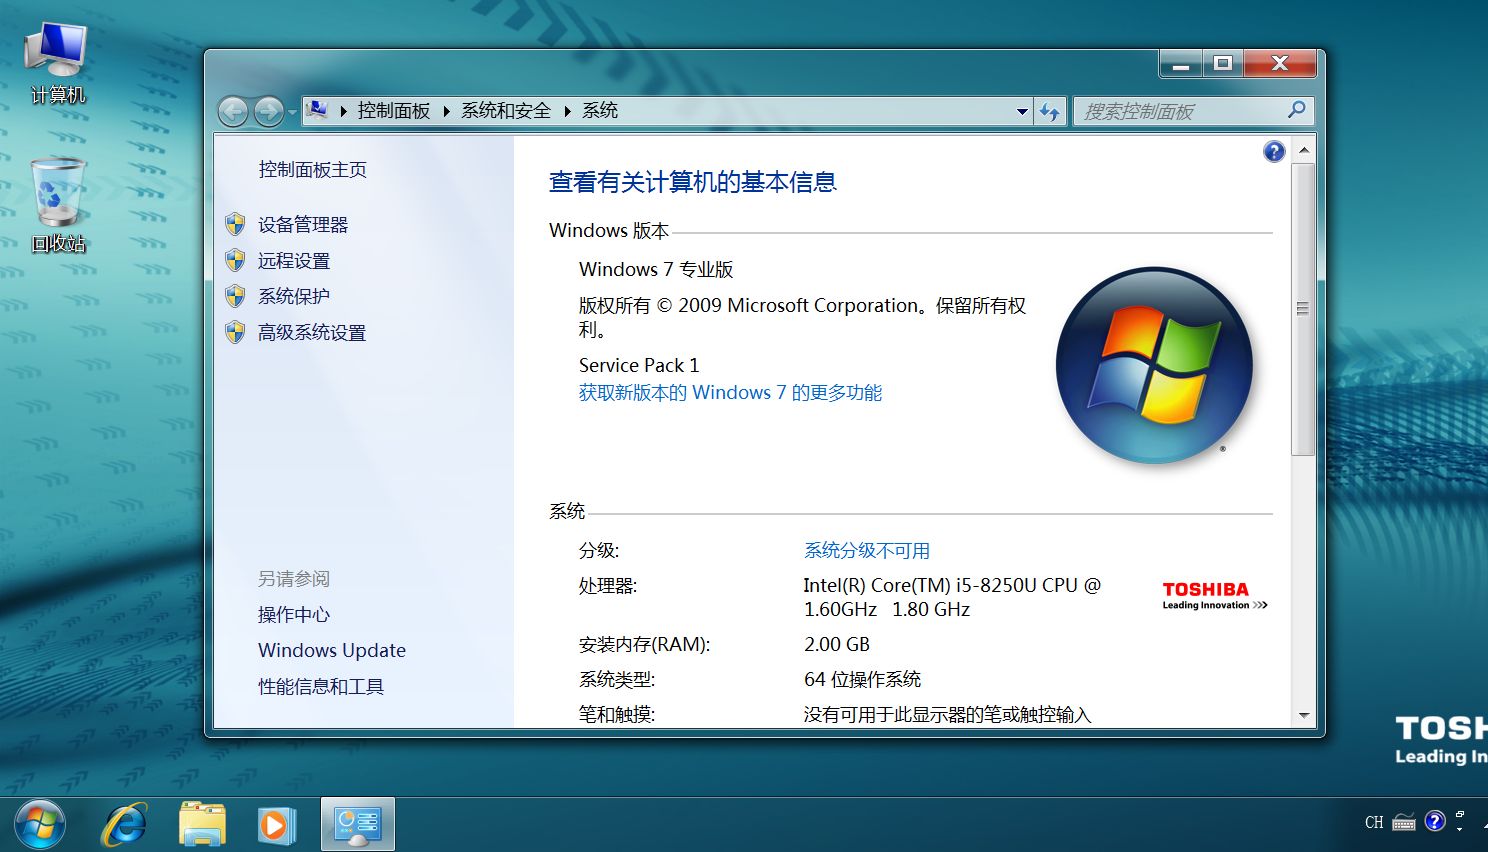1488x852 pixels.
Task: Click 获取新版本的 Windows 7 的更多功能 link
Action: tap(730, 393)
